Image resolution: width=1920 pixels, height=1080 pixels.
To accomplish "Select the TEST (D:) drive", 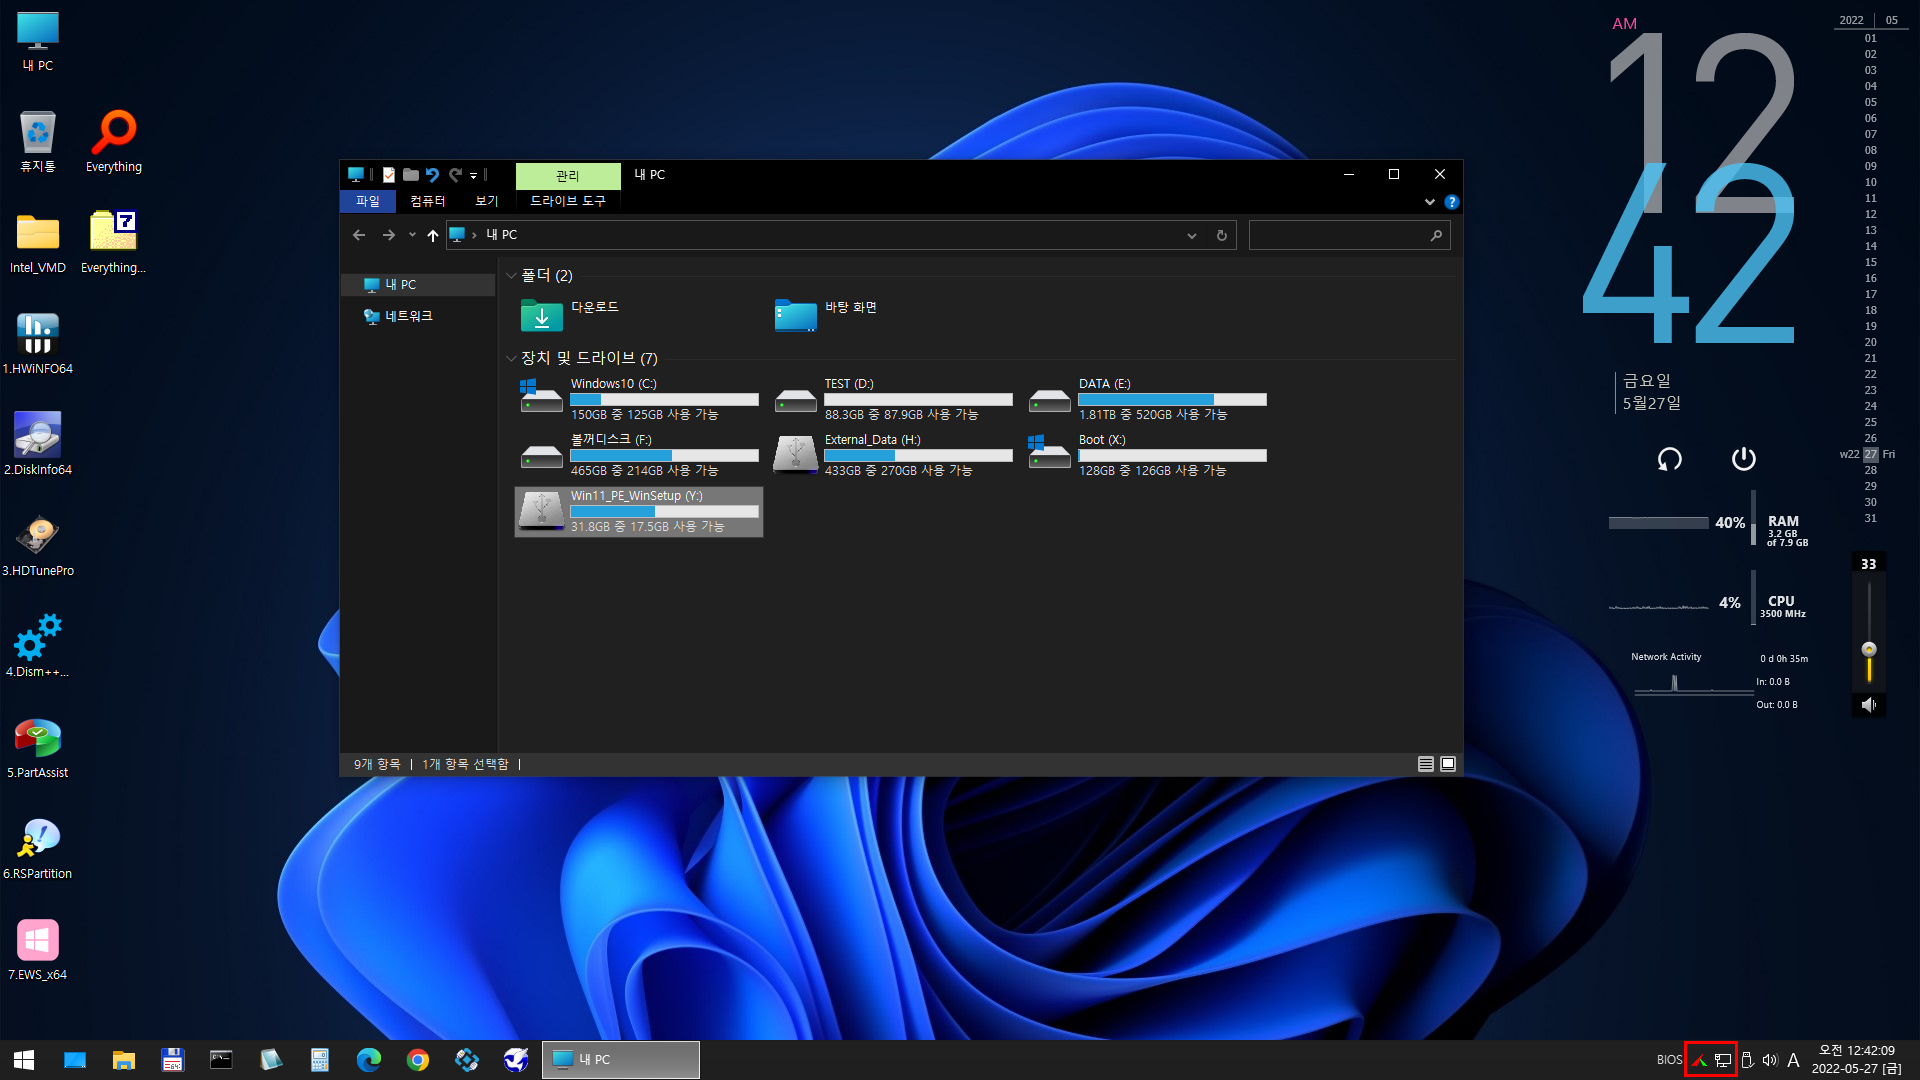I will point(892,399).
